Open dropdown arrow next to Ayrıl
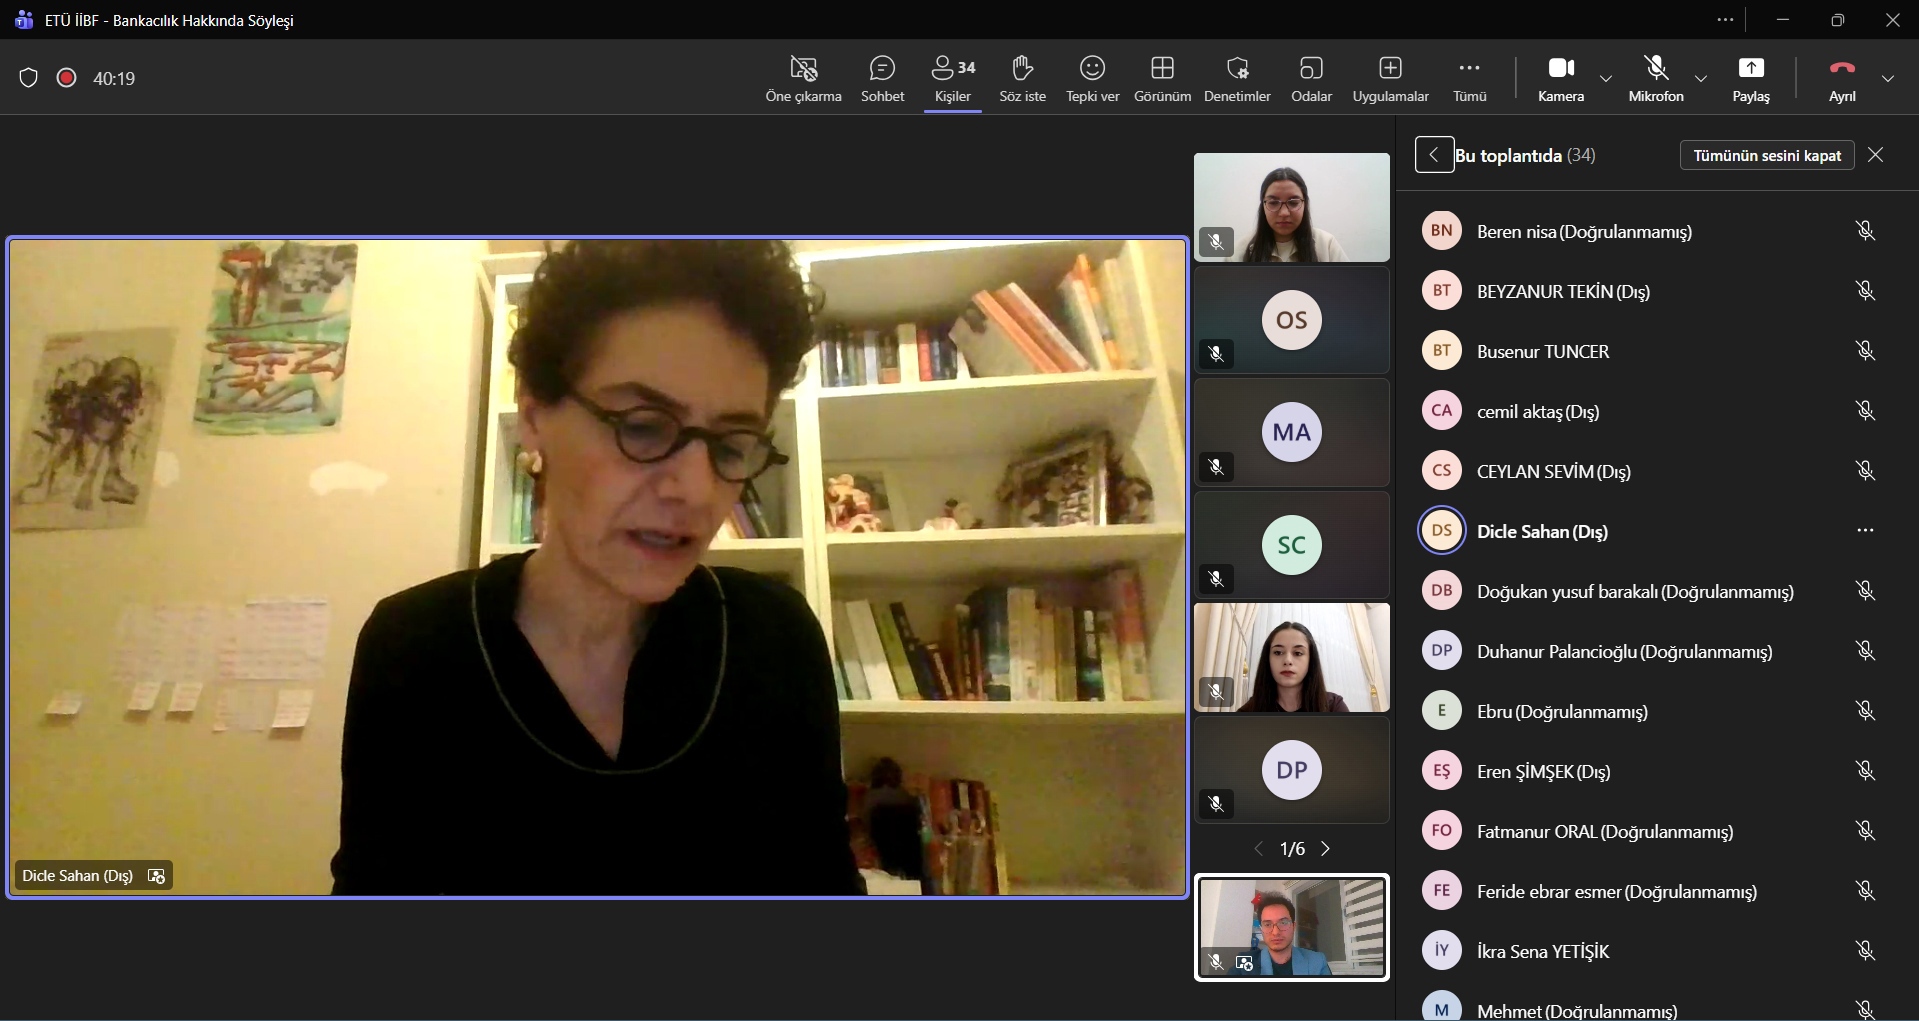 click(1888, 78)
